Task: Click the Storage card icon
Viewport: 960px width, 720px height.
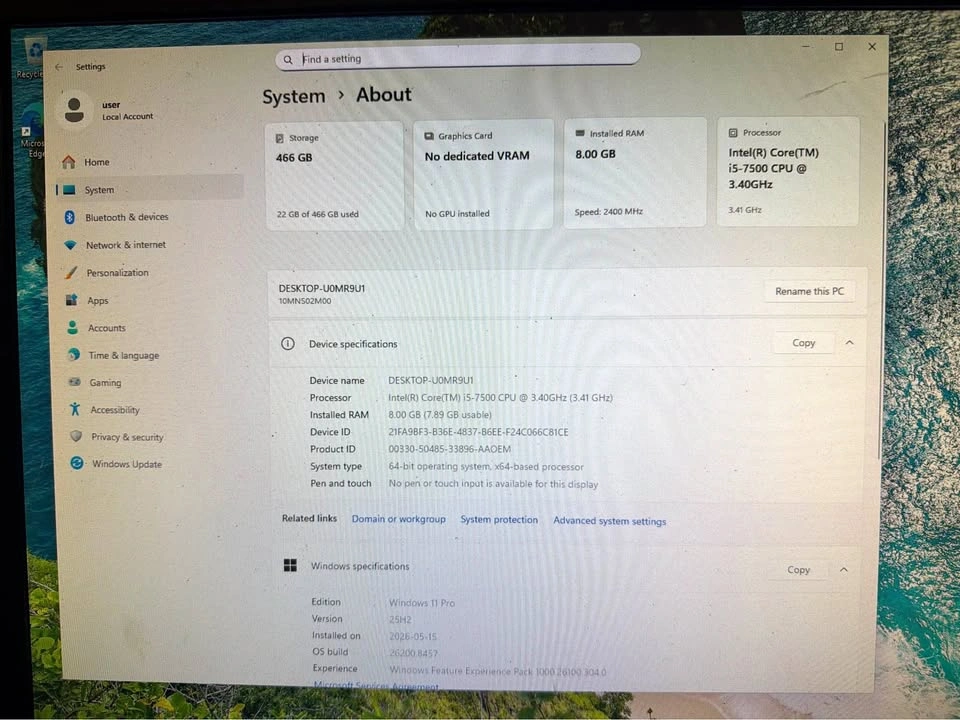Action: 279,138
